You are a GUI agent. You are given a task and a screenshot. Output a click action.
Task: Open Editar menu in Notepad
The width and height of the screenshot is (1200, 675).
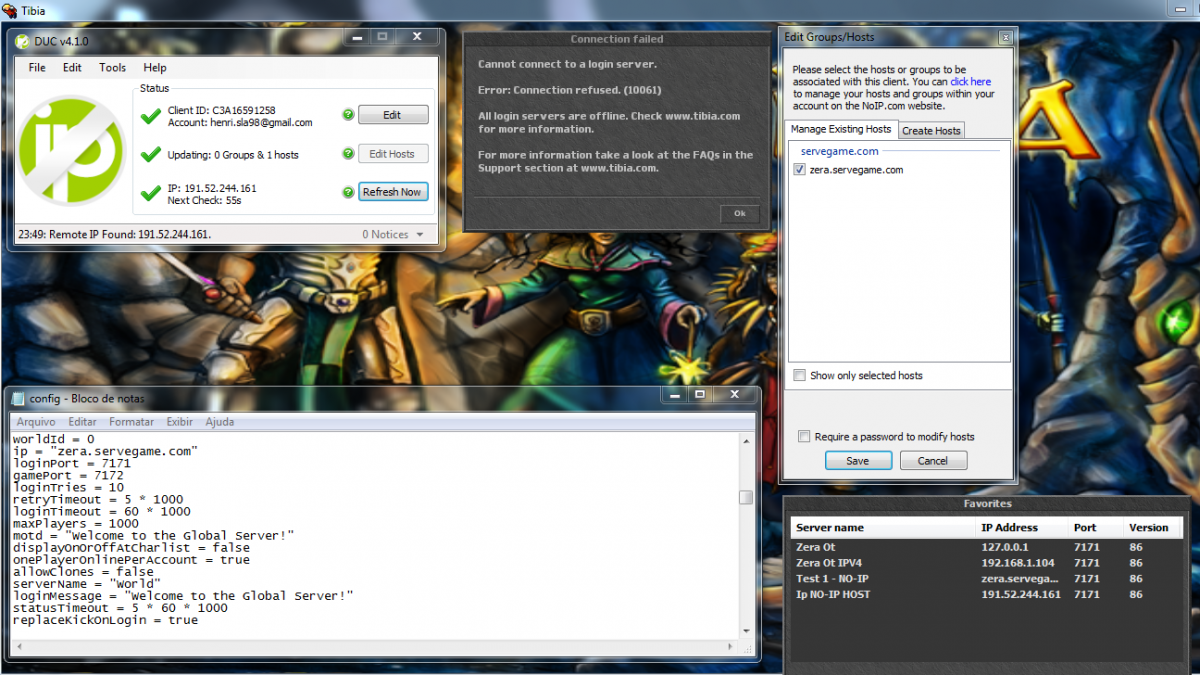82,422
